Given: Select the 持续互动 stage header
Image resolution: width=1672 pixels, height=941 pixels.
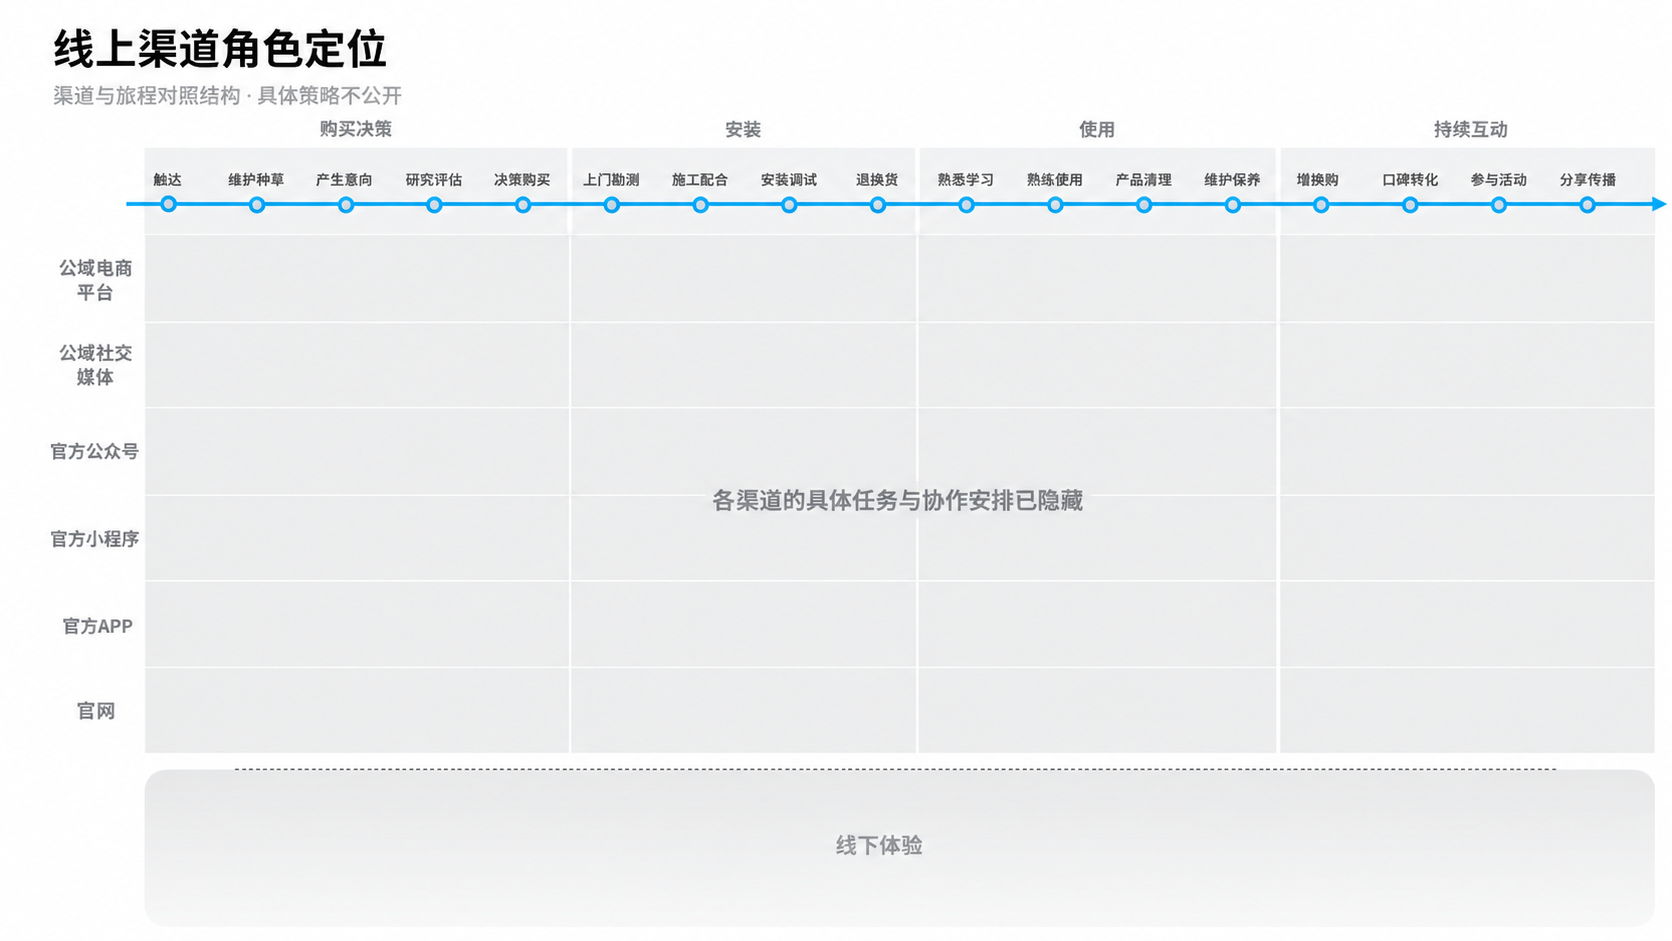Looking at the screenshot, I should 1470,129.
